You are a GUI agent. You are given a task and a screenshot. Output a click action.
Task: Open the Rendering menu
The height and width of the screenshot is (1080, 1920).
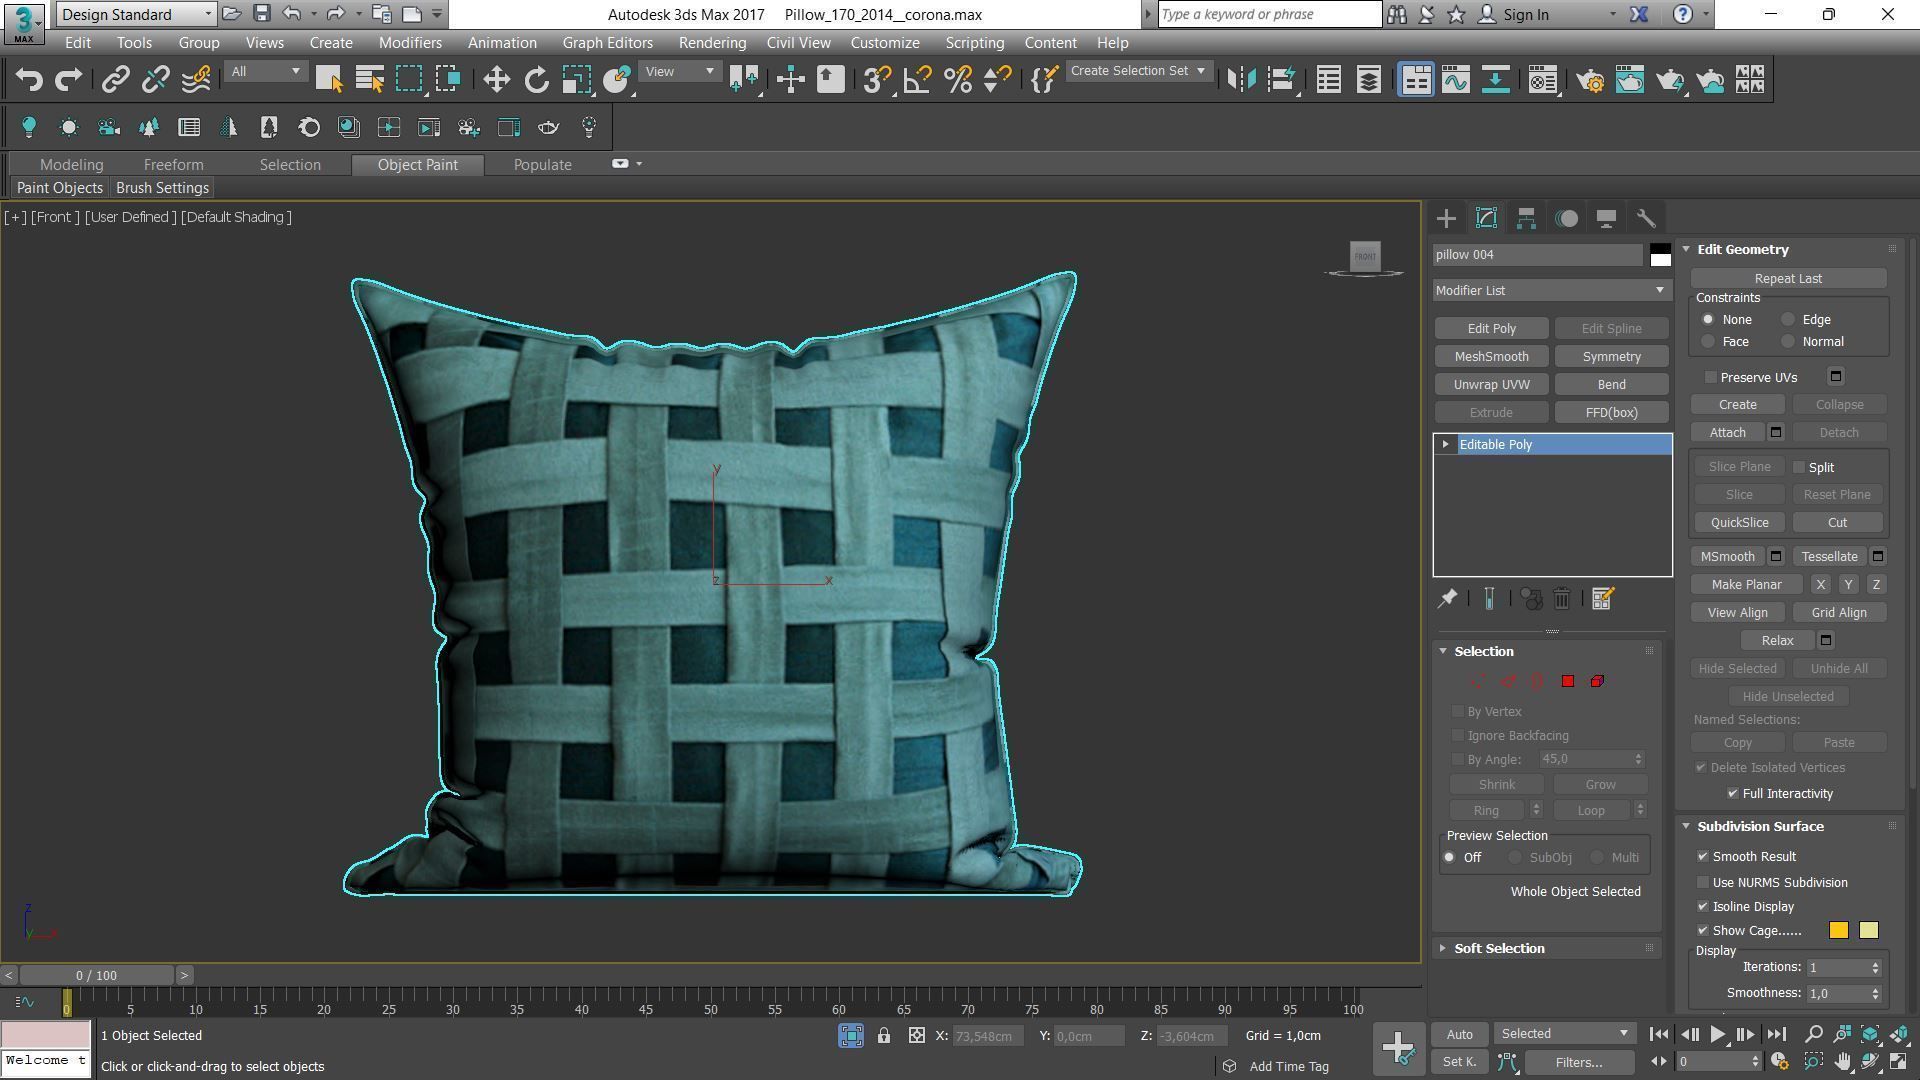click(x=712, y=43)
